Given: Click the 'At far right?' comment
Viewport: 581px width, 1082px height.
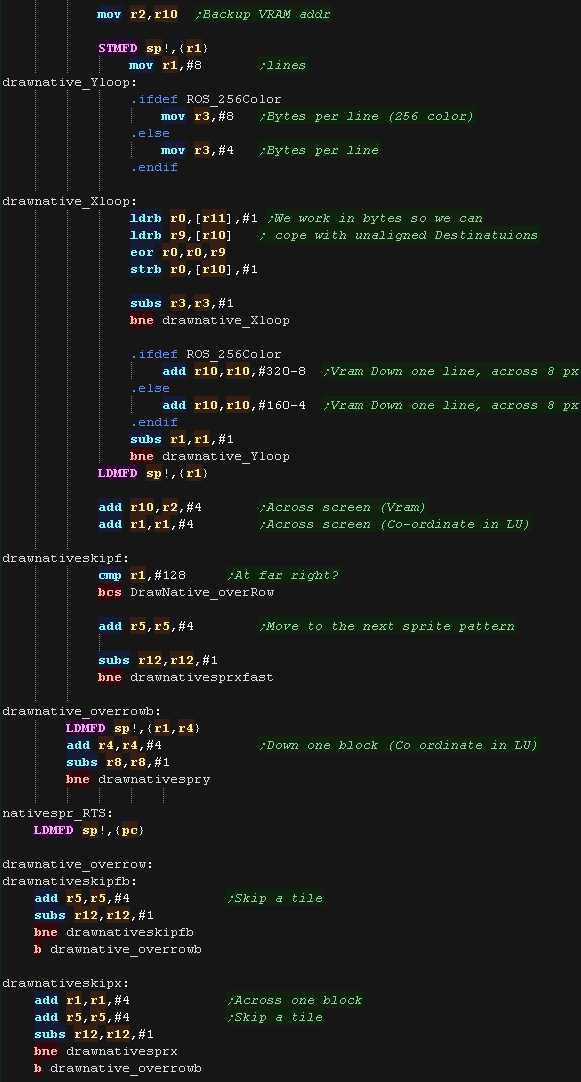Looking at the screenshot, I should pos(283,575).
